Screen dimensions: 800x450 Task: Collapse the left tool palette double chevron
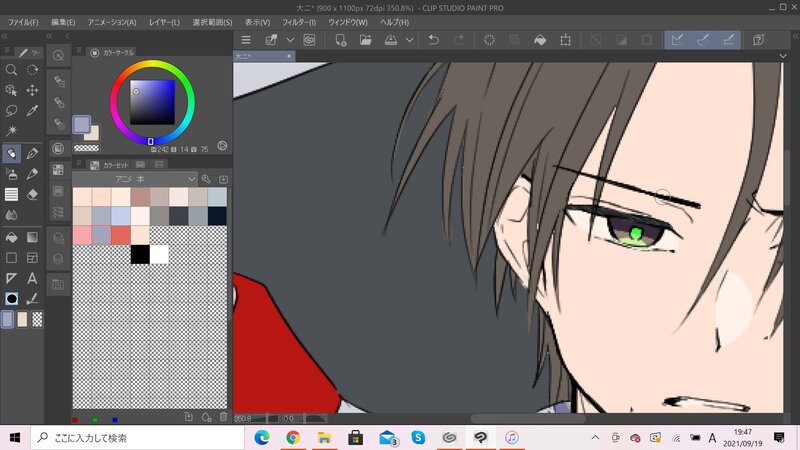coord(4,36)
